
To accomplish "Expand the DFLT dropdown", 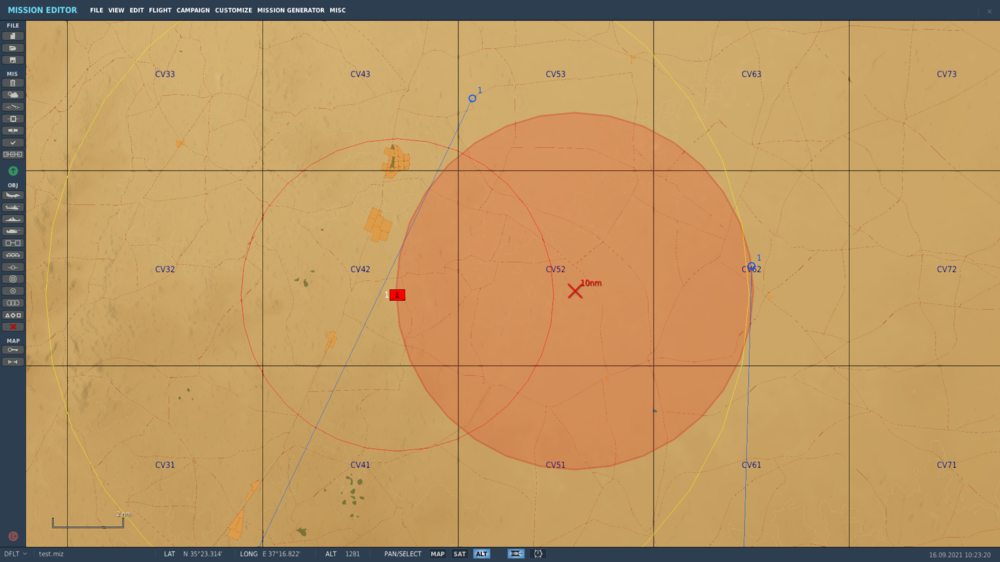I will [15, 554].
